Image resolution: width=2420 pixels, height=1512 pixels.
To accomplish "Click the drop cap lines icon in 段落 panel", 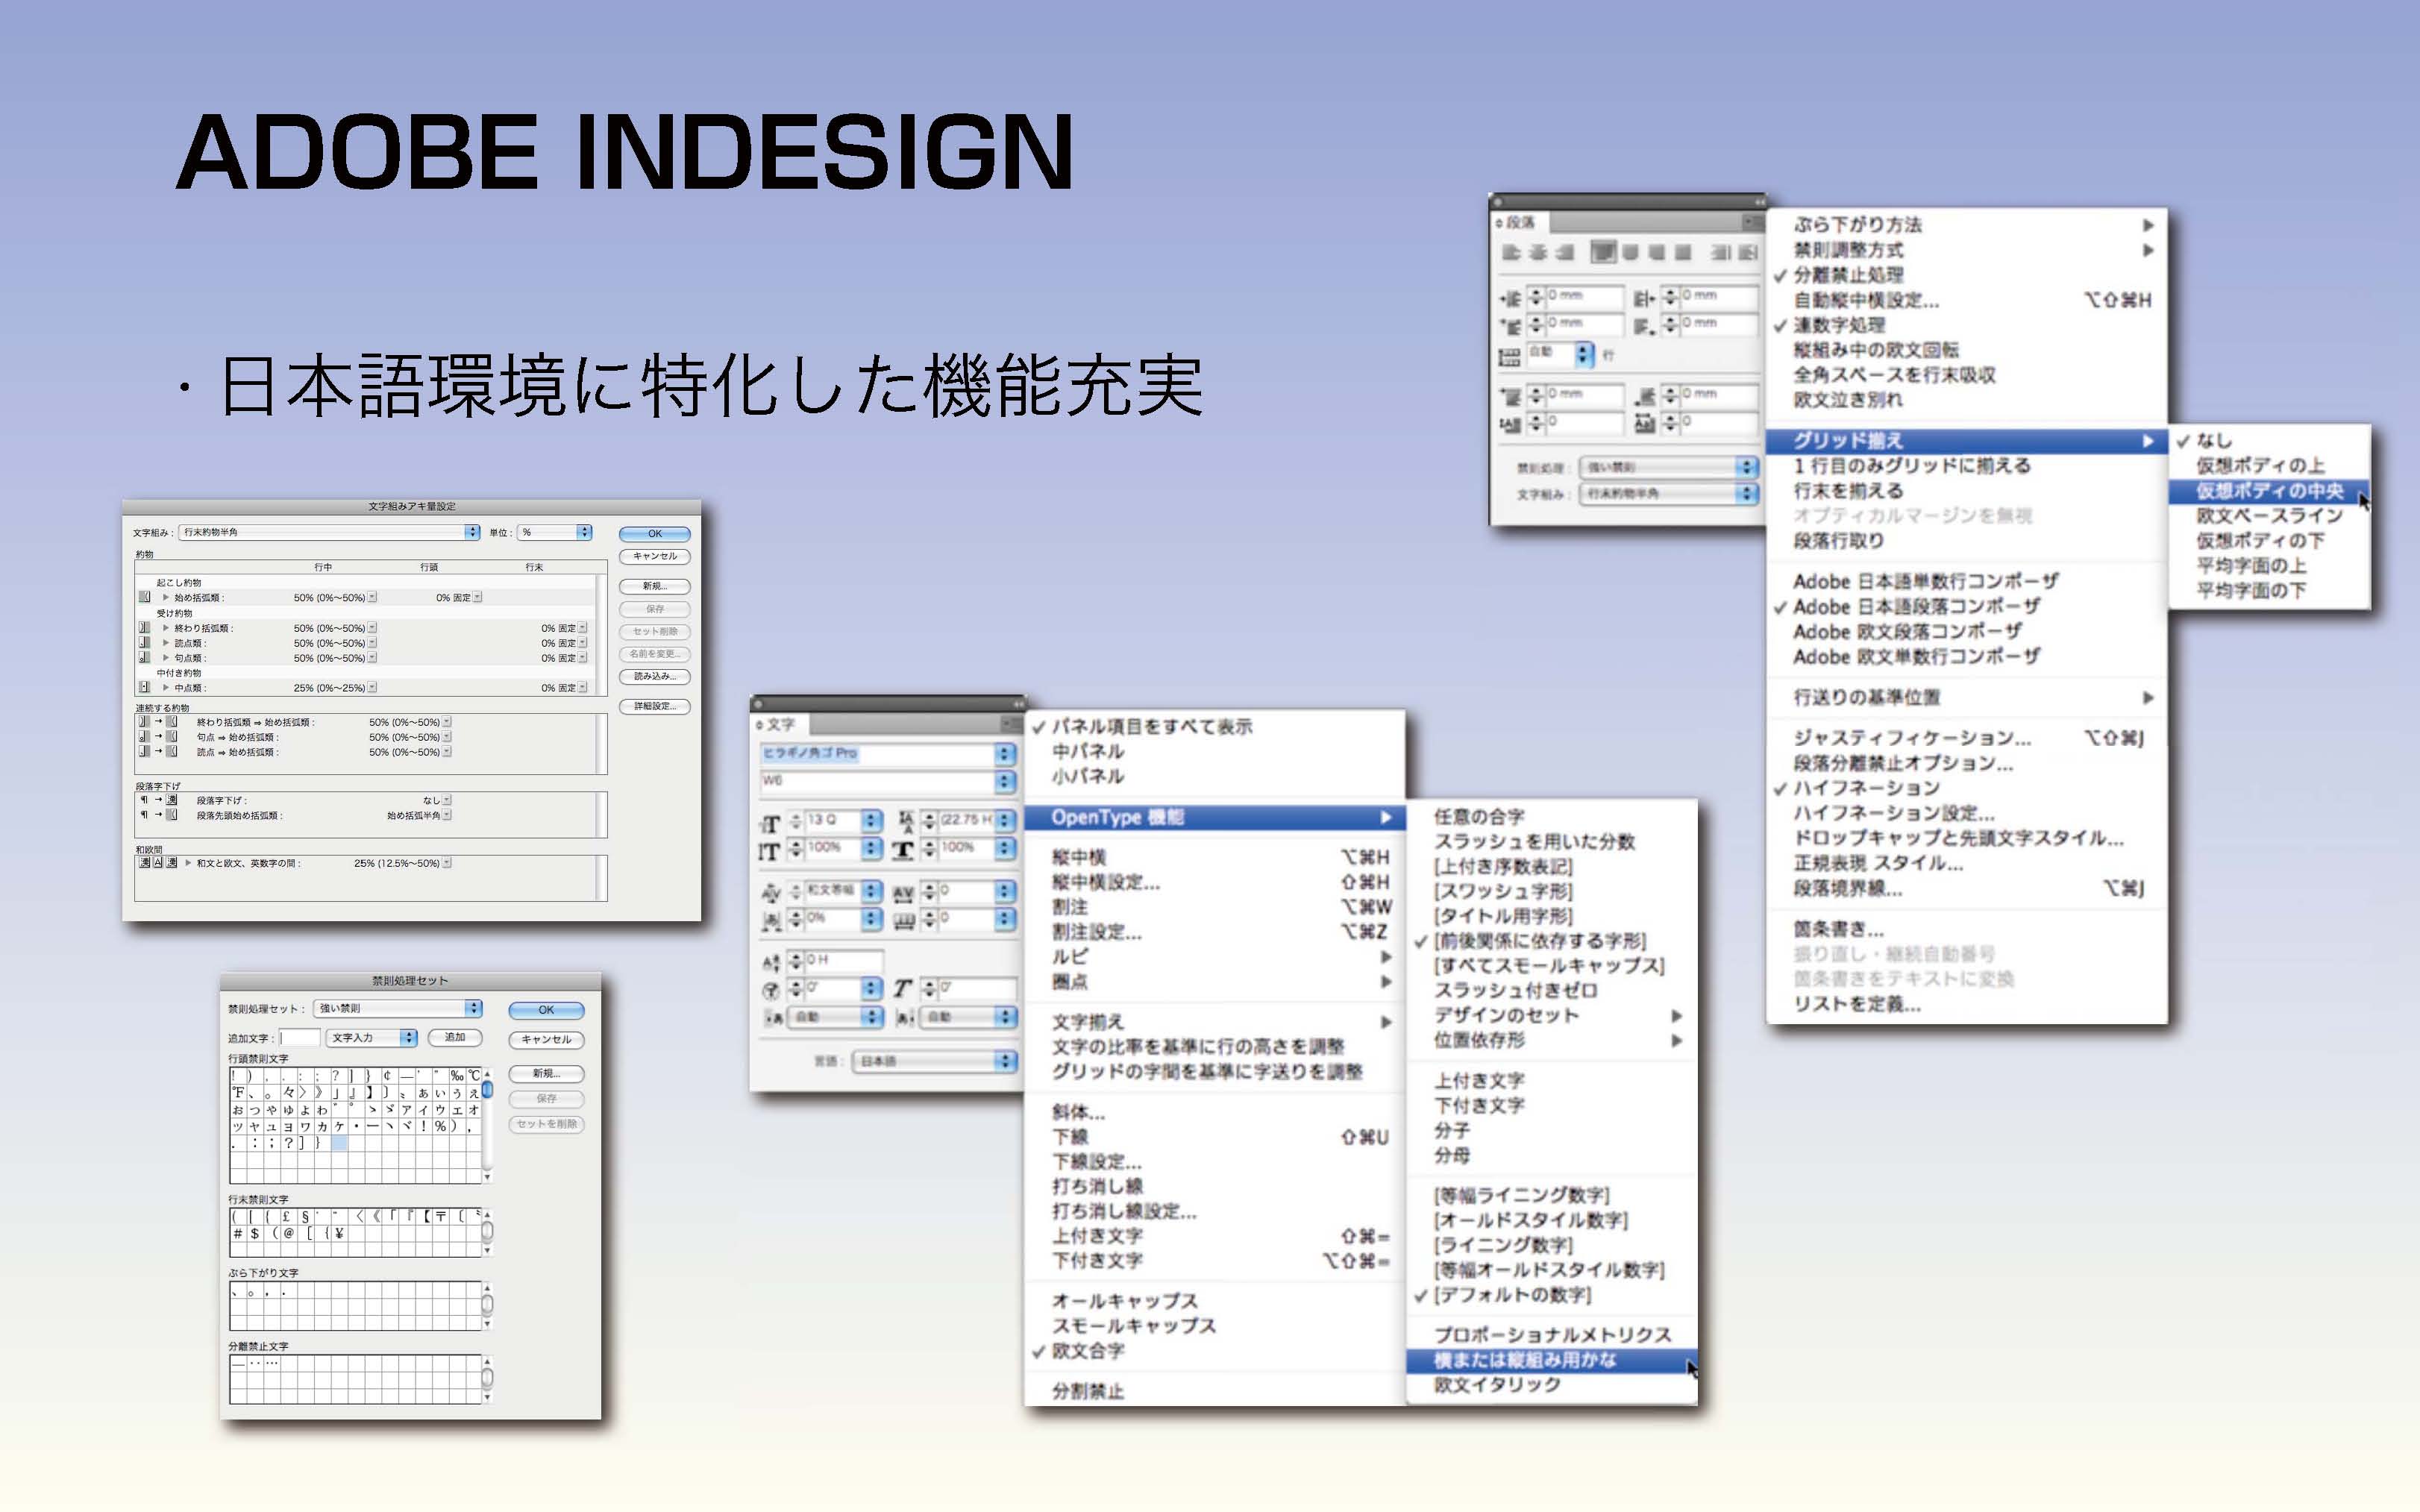I will pos(1510,425).
